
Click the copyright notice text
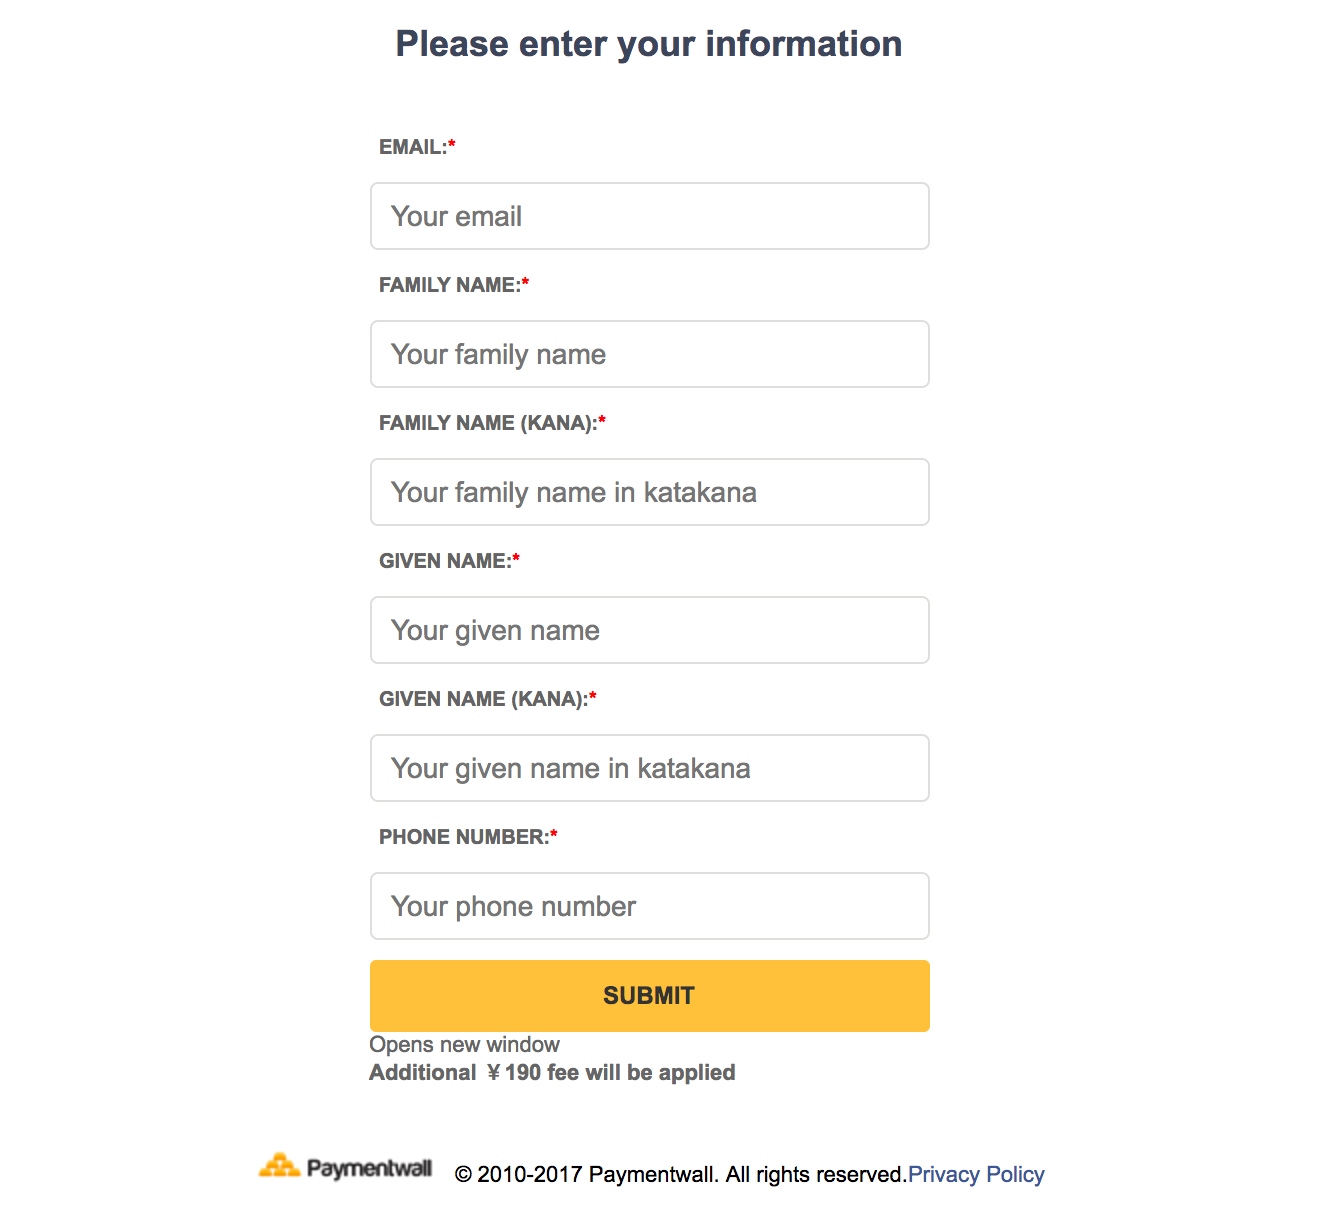point(678,1174)
